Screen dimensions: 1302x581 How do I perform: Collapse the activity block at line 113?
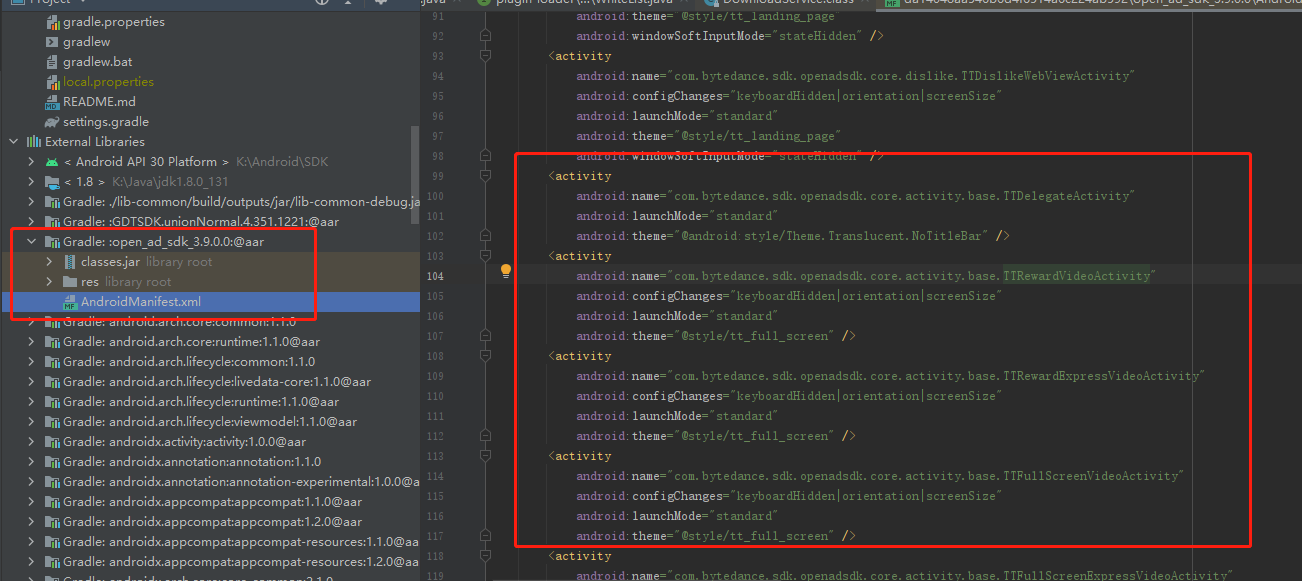point(485,456)
